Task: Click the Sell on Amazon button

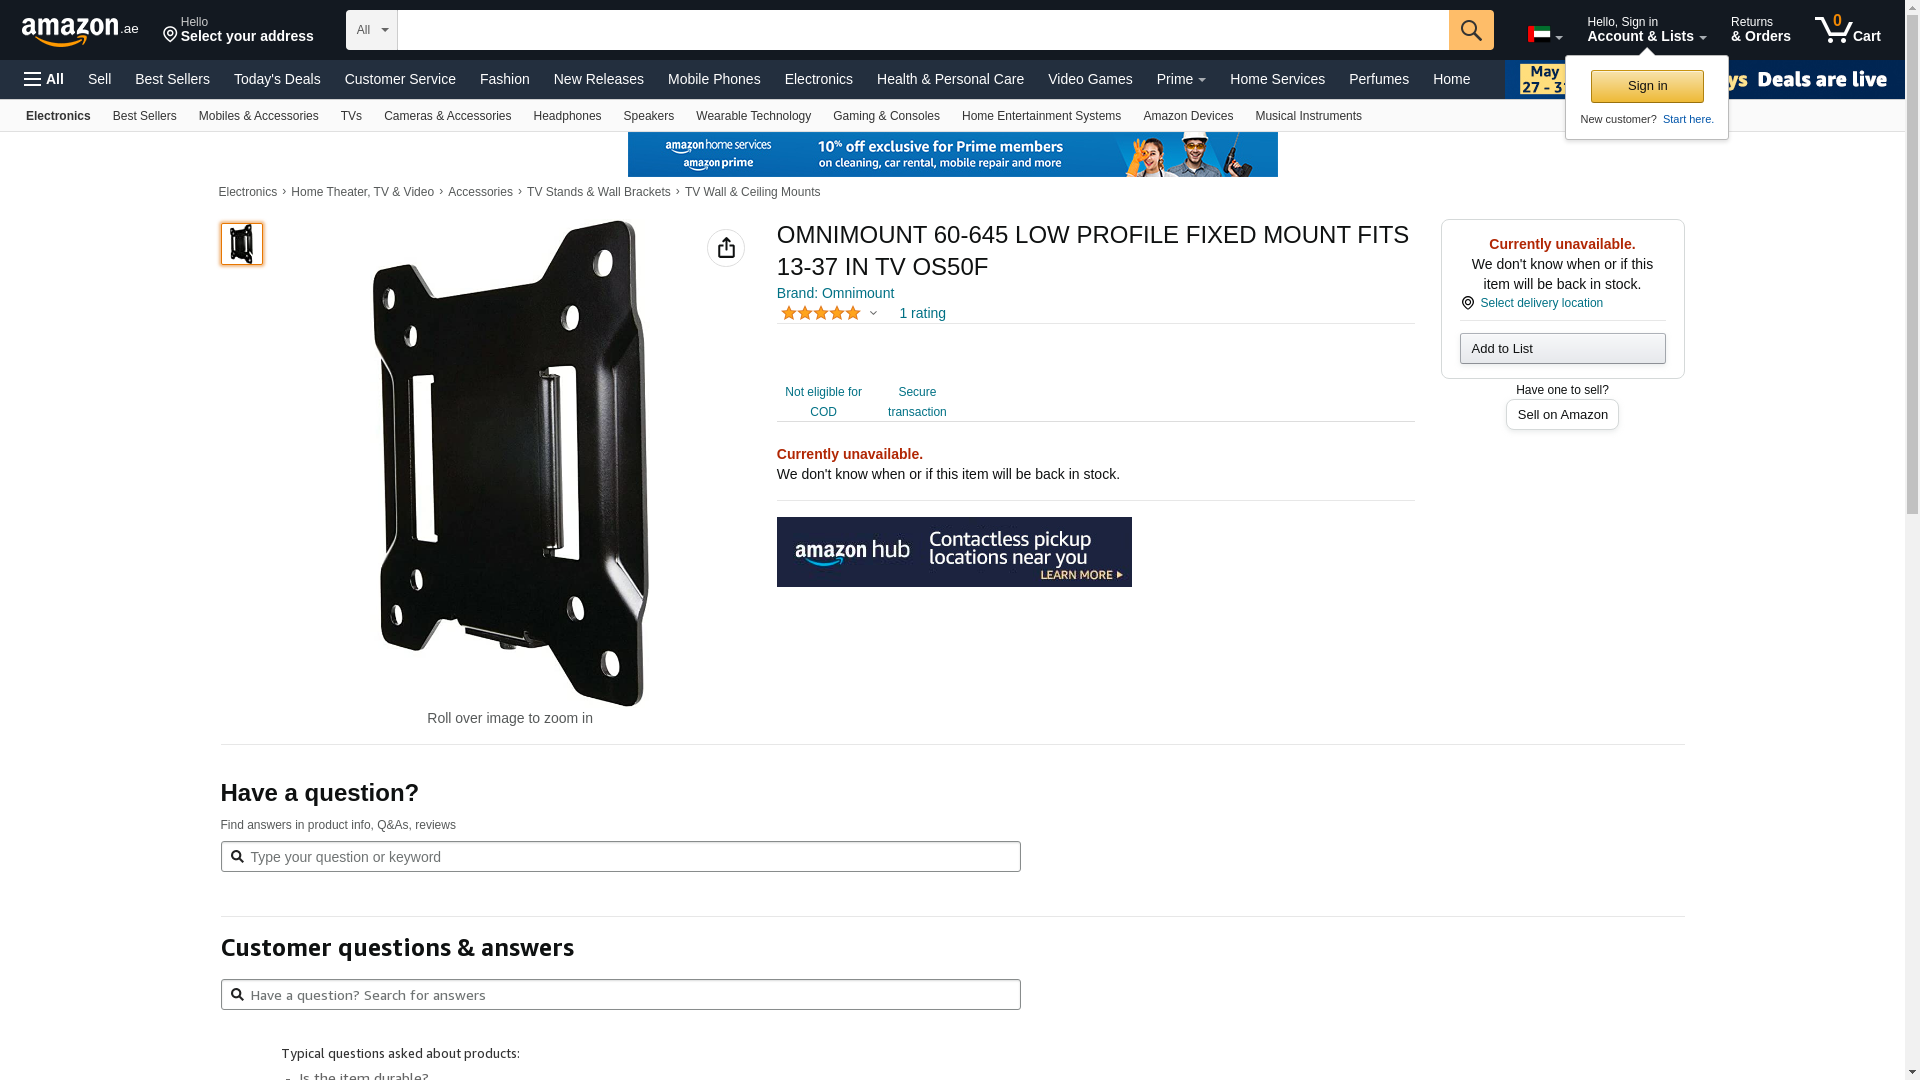Action: tap(1562, 414)
